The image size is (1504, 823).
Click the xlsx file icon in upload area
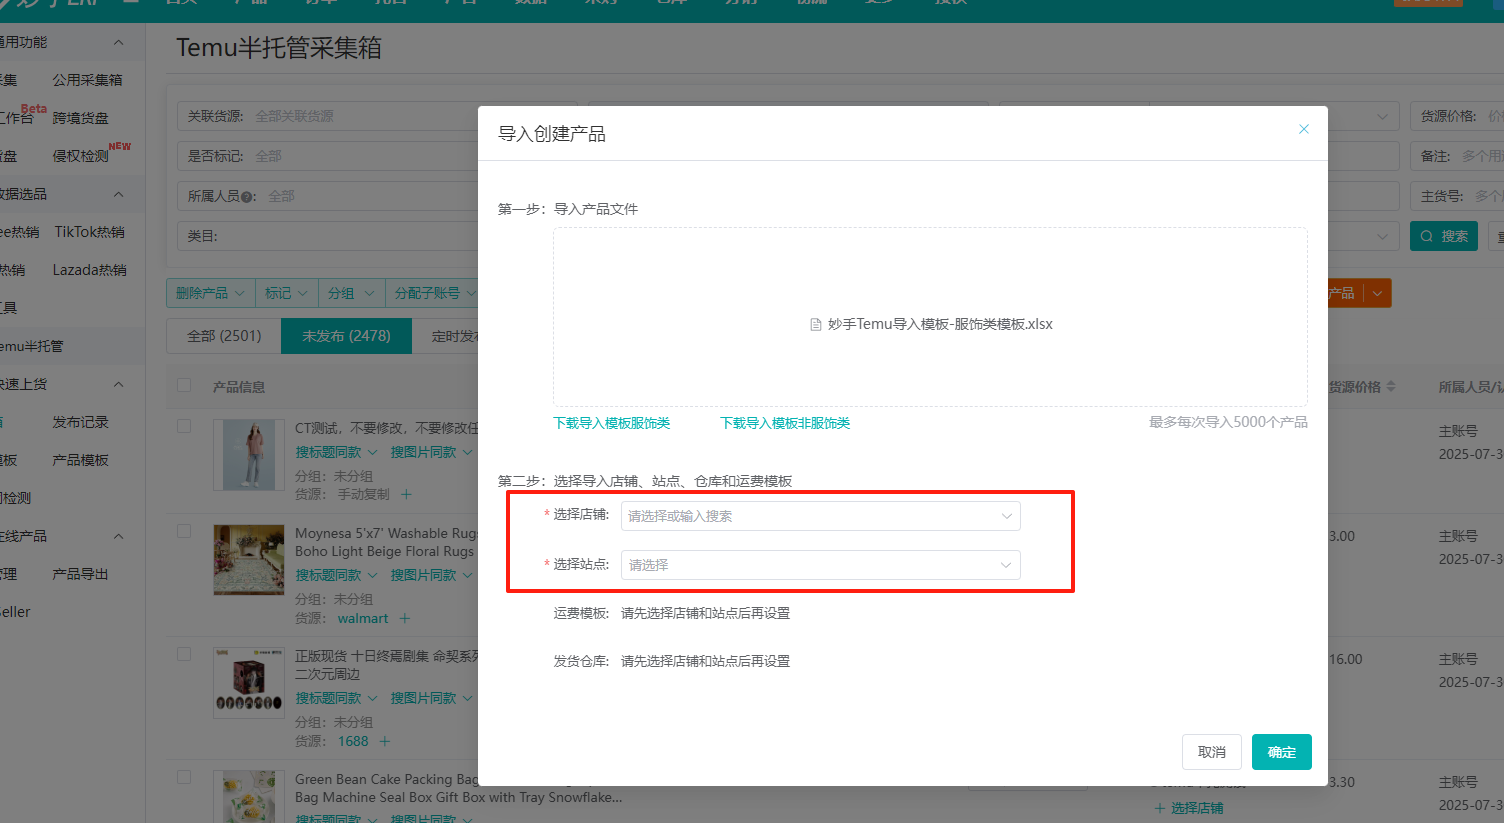[x=816, y=325]
